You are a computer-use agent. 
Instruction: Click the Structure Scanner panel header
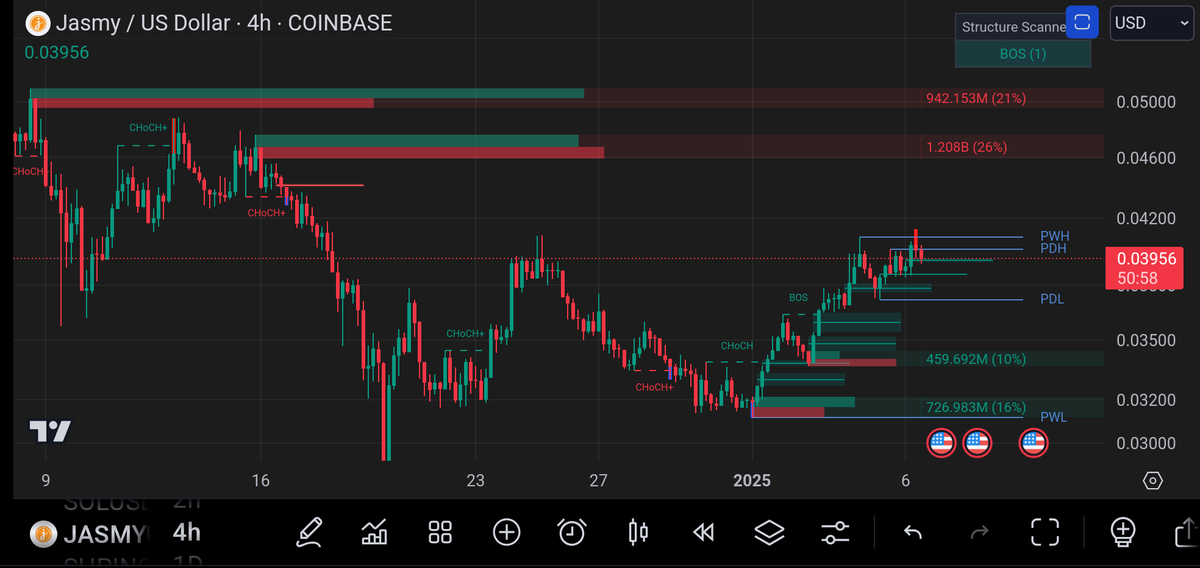(x=1011, y=27)
